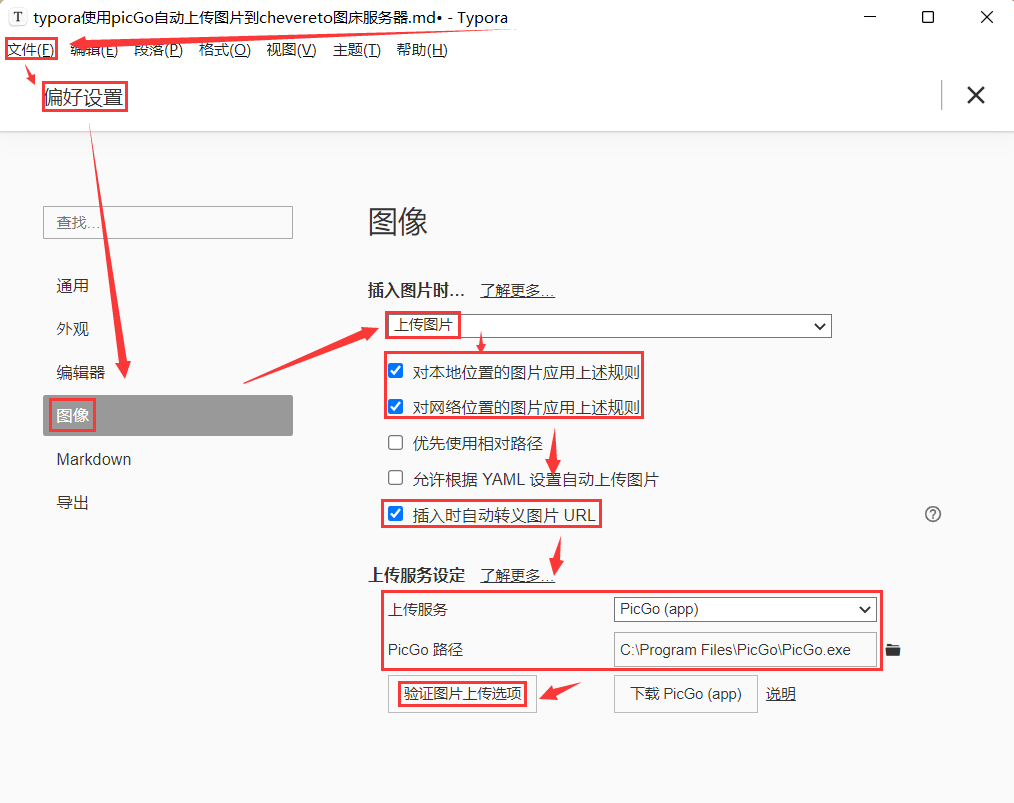Toggle 对网络位置的图片应用上述规则 checkbox
Viewport: 1014px width, 803px height.
tap(395, 407)
